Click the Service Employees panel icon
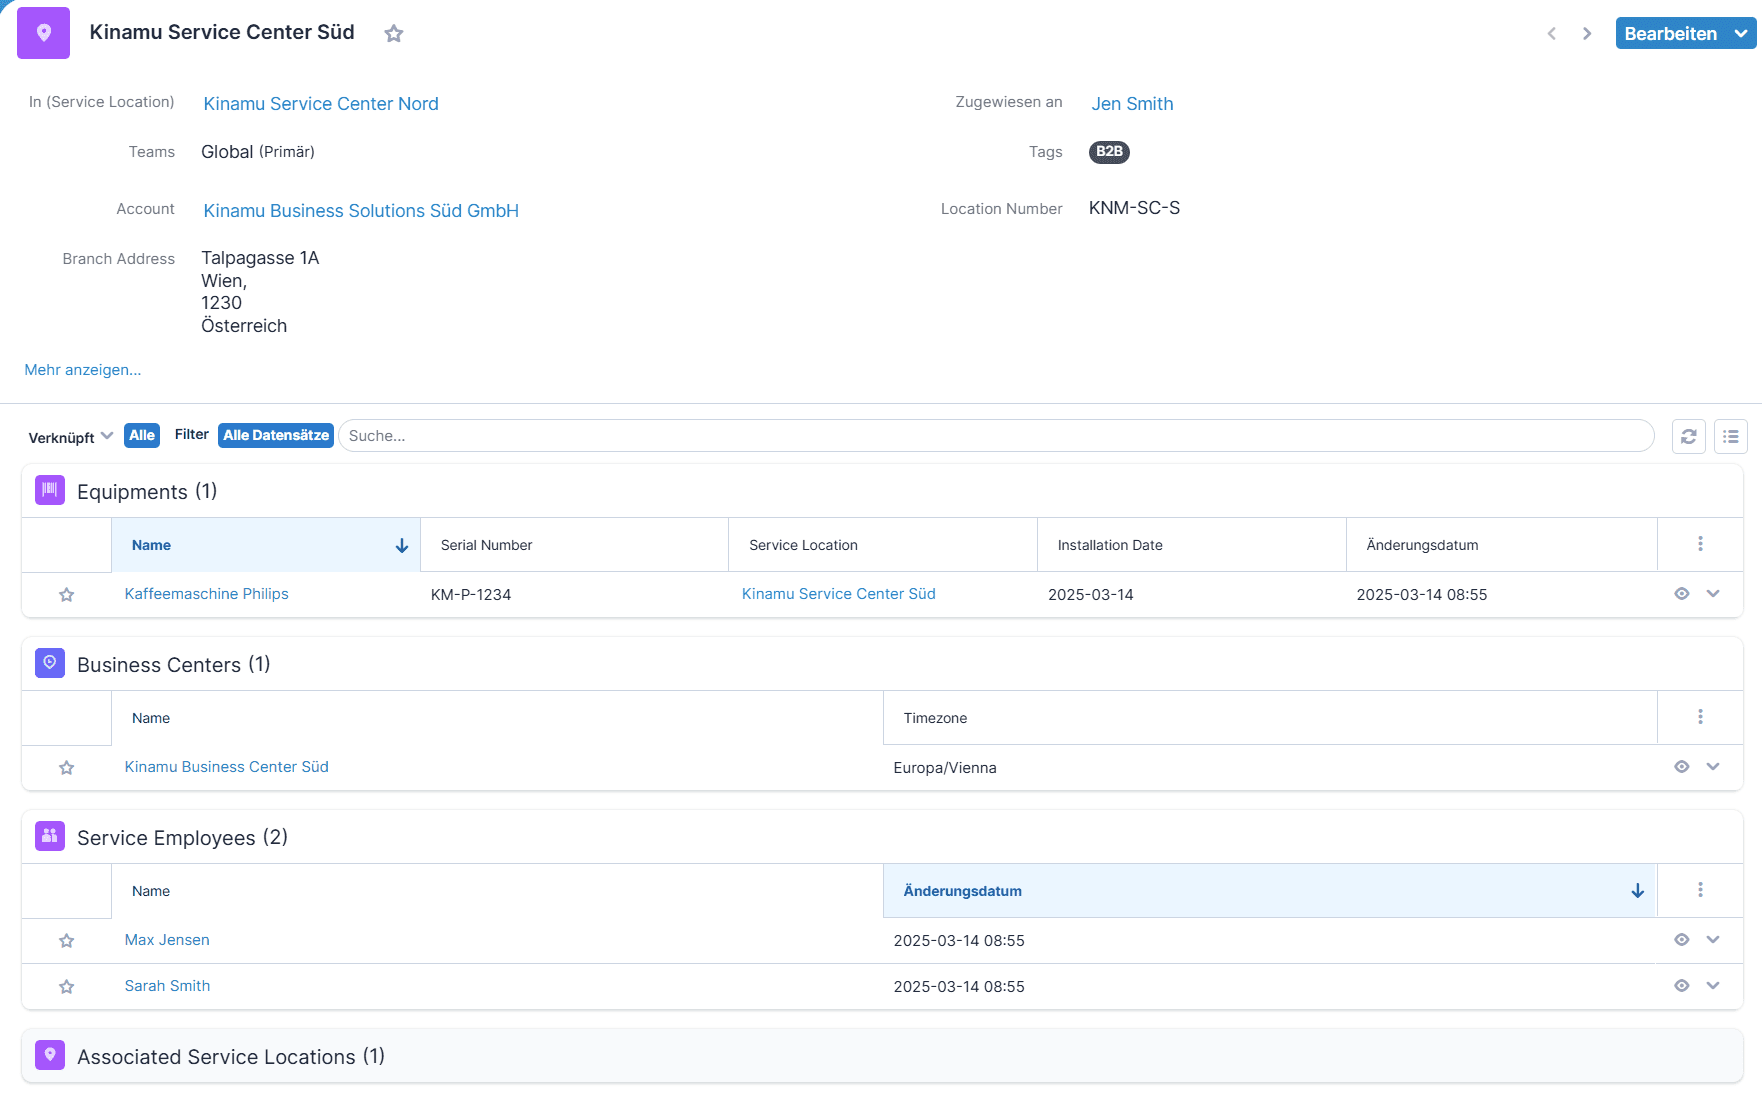Viewport: 1762px width, 1096px height. click(x=50, y=836)
